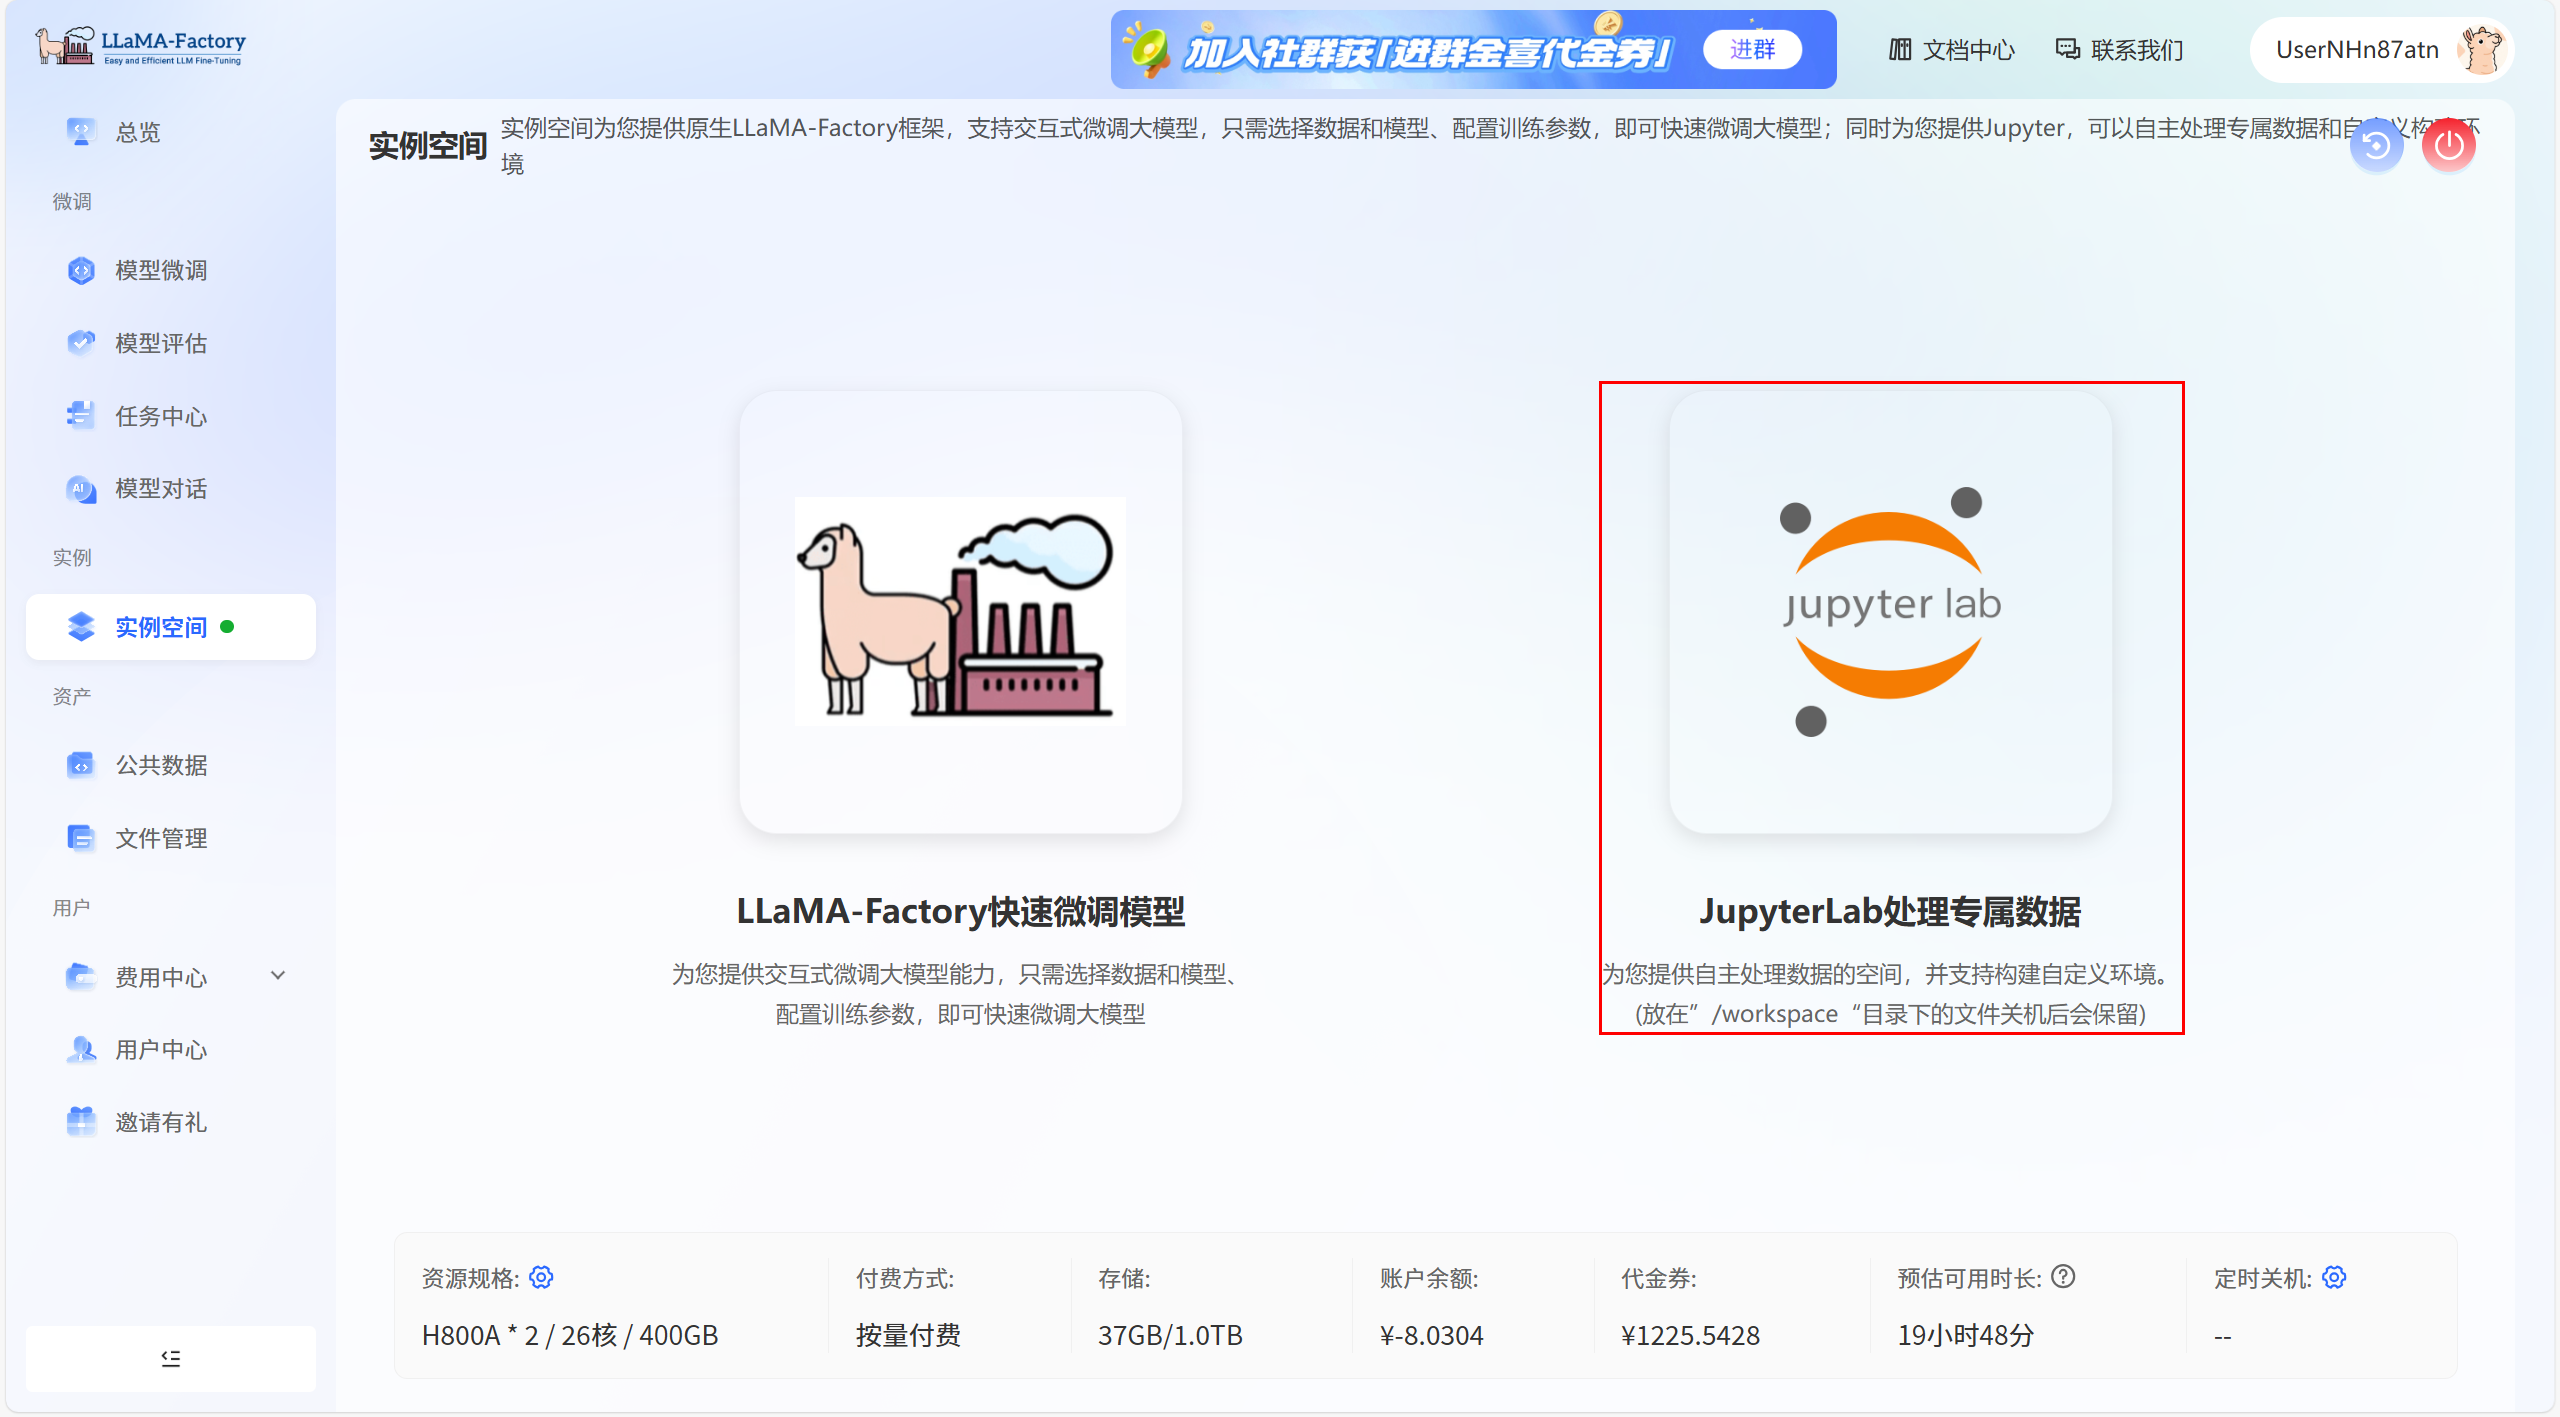Open 模型对话 chat page

160,489
